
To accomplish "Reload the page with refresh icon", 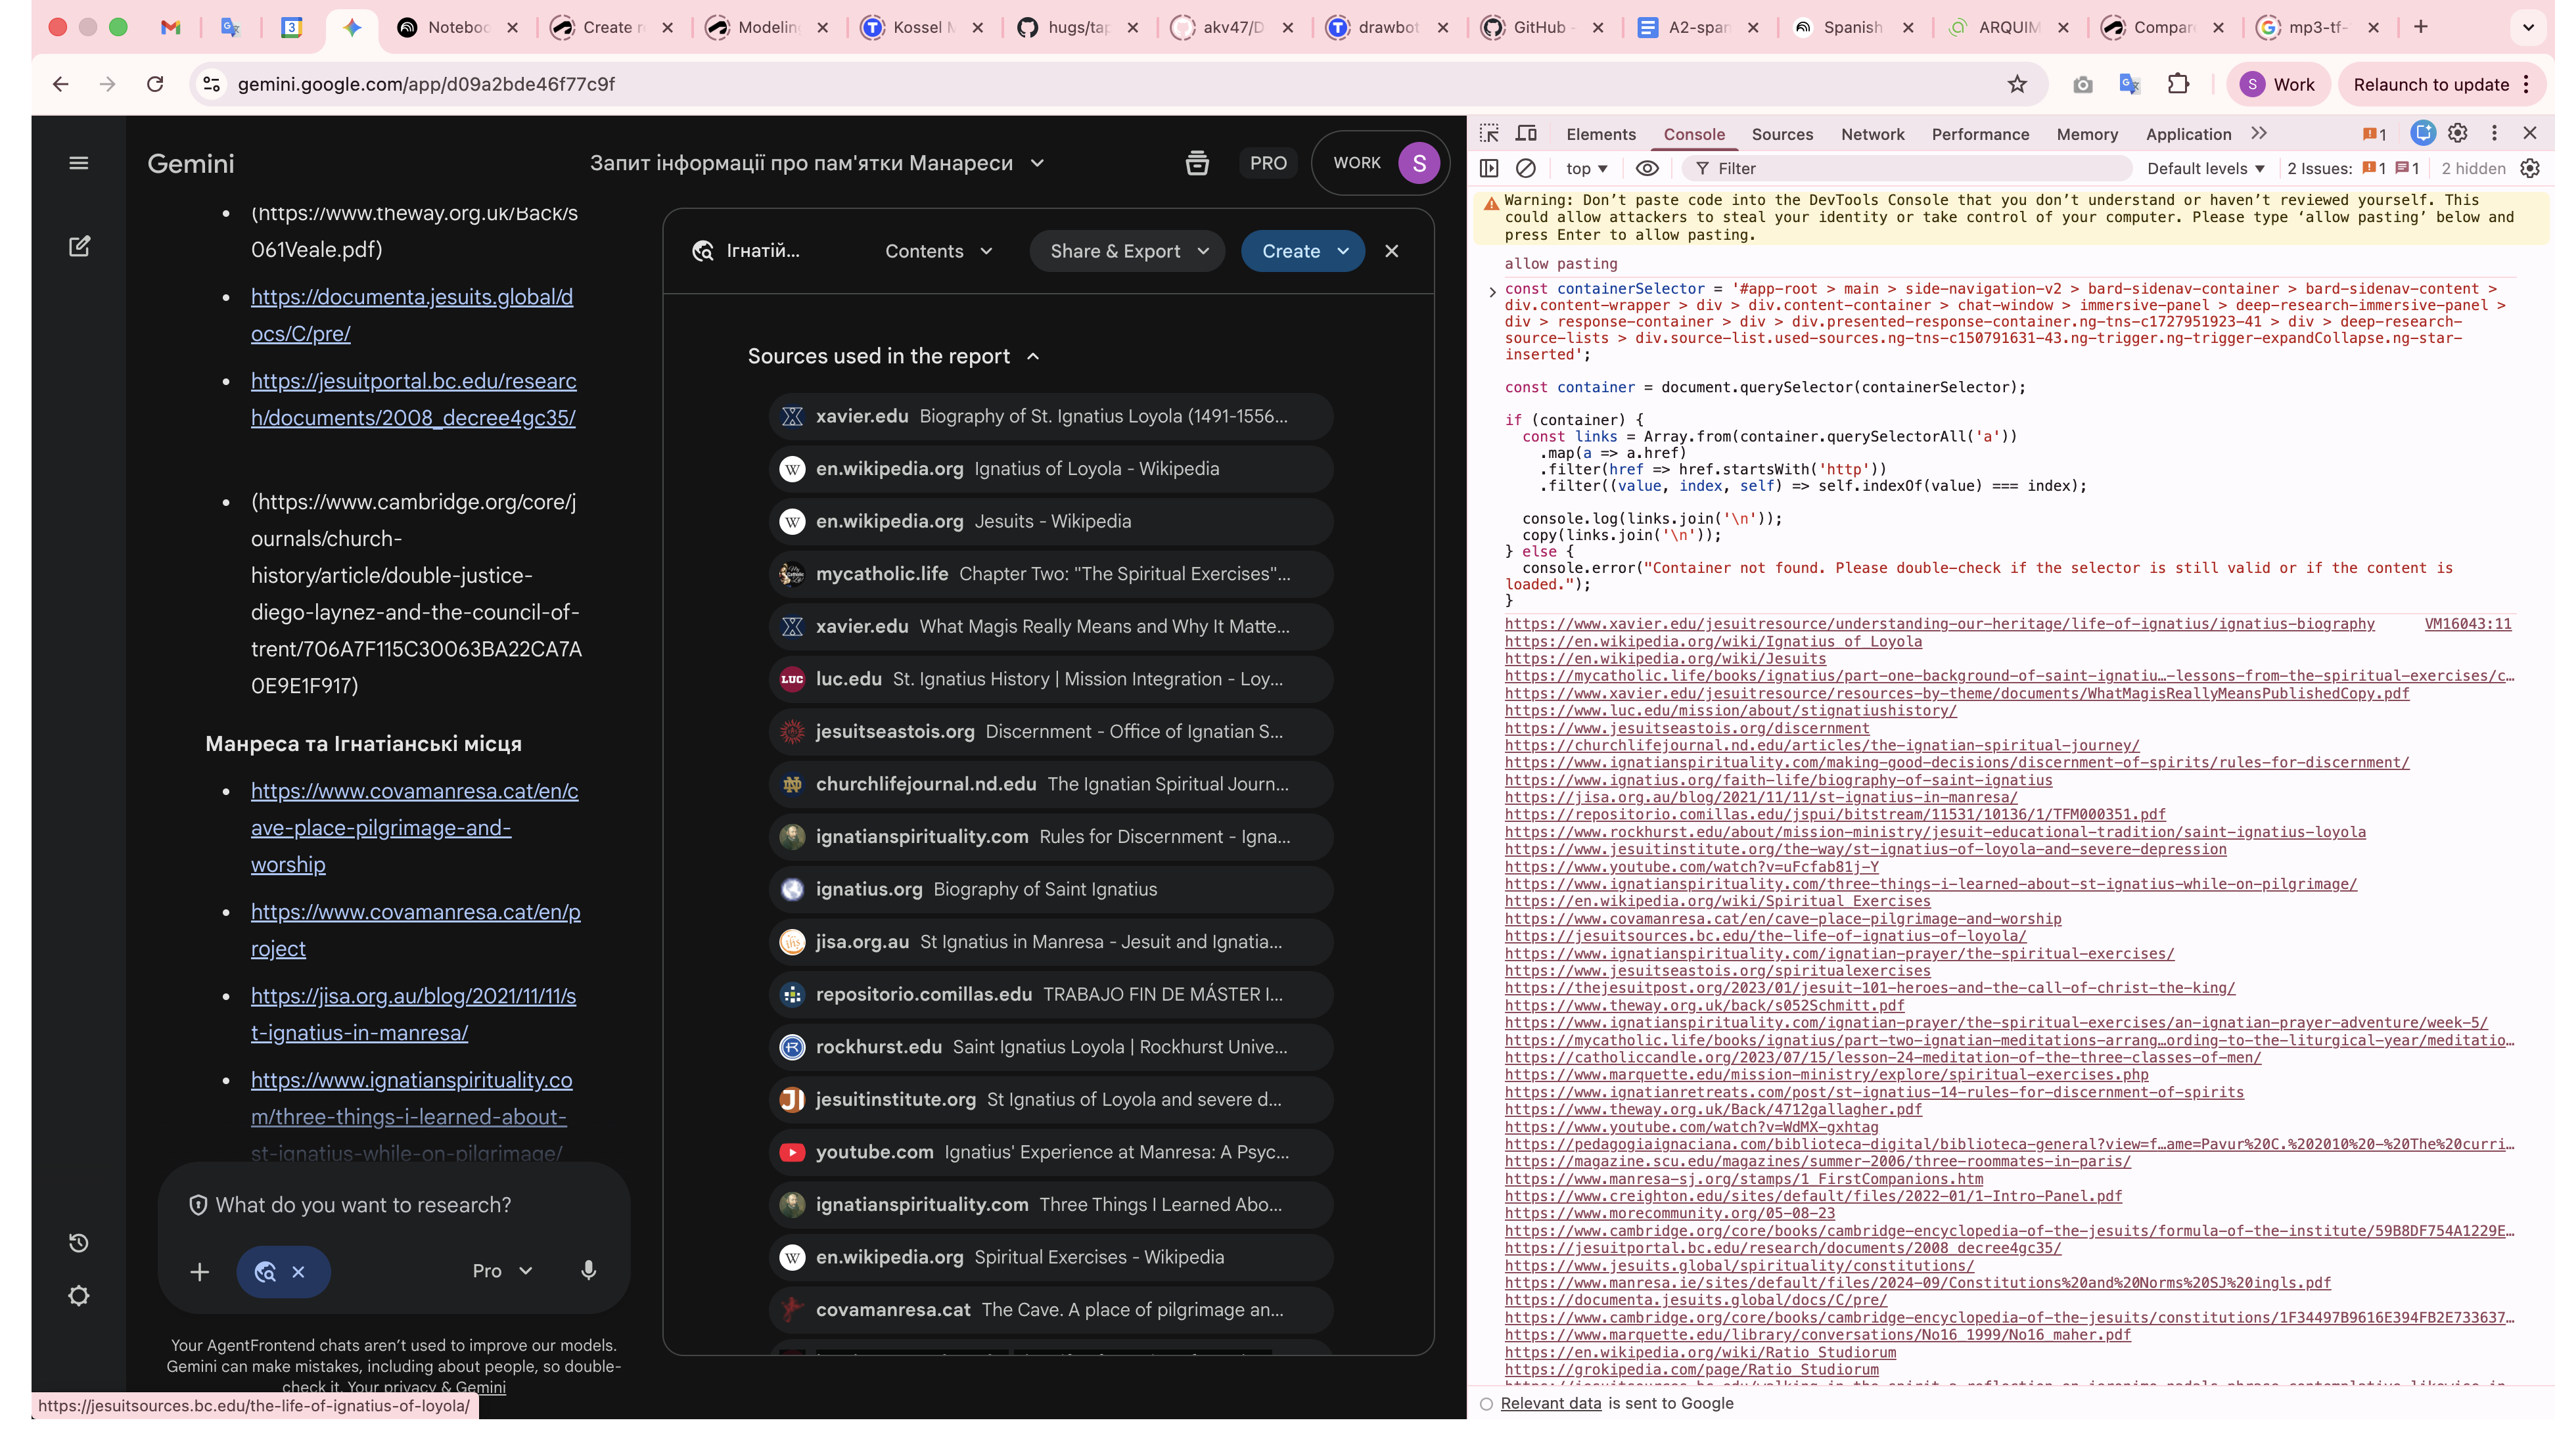I will (x=155, y=84).
